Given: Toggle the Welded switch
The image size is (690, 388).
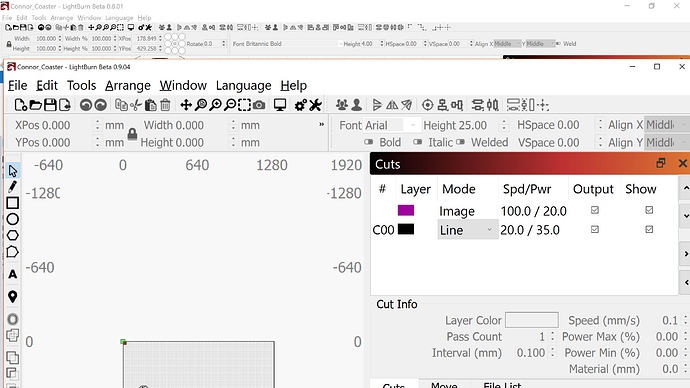Looking at the screenshot, I should [x=460, y=142].
